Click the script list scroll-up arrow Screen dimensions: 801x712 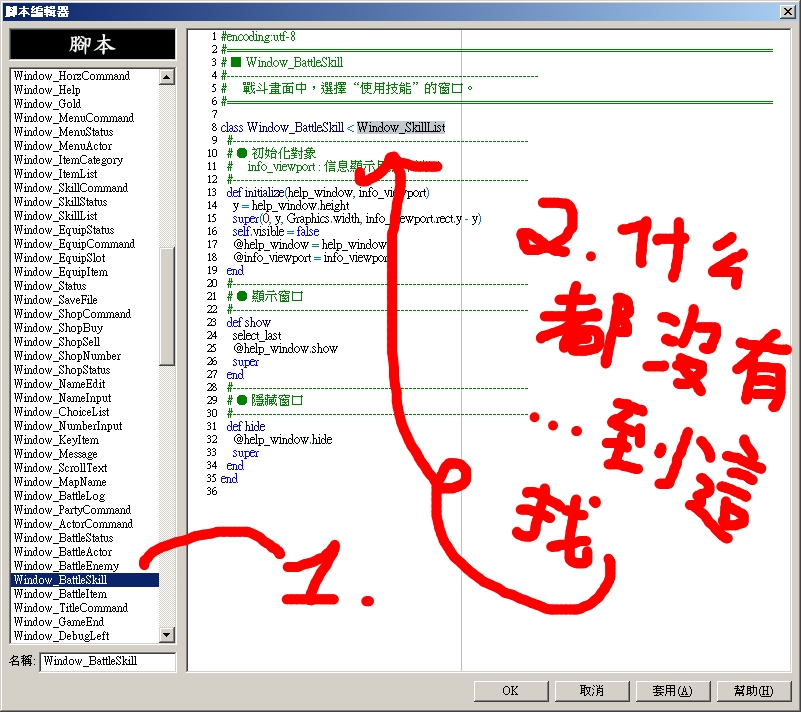tap(167, 77)
